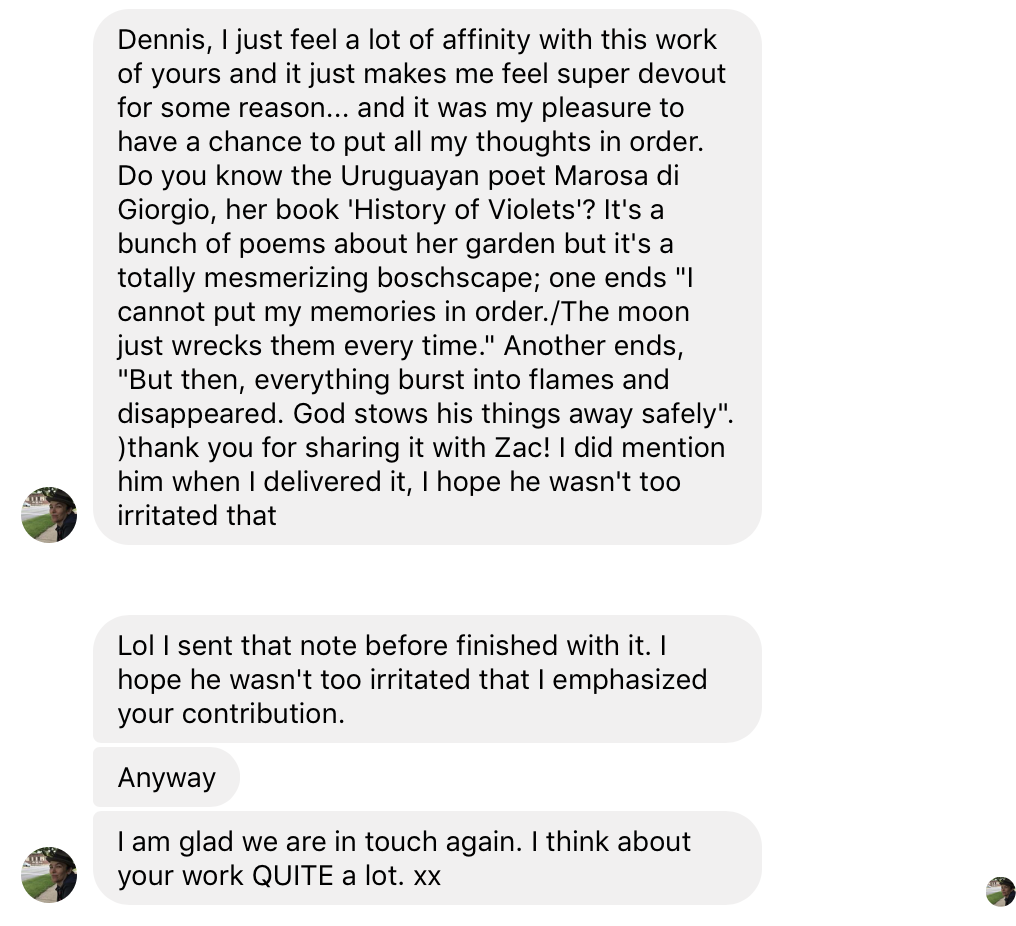Image resolution: width=1016 pixels, height=926 pixels.
Task: Click the 'Anyway' message bubble
Action: tap(166, 777)
